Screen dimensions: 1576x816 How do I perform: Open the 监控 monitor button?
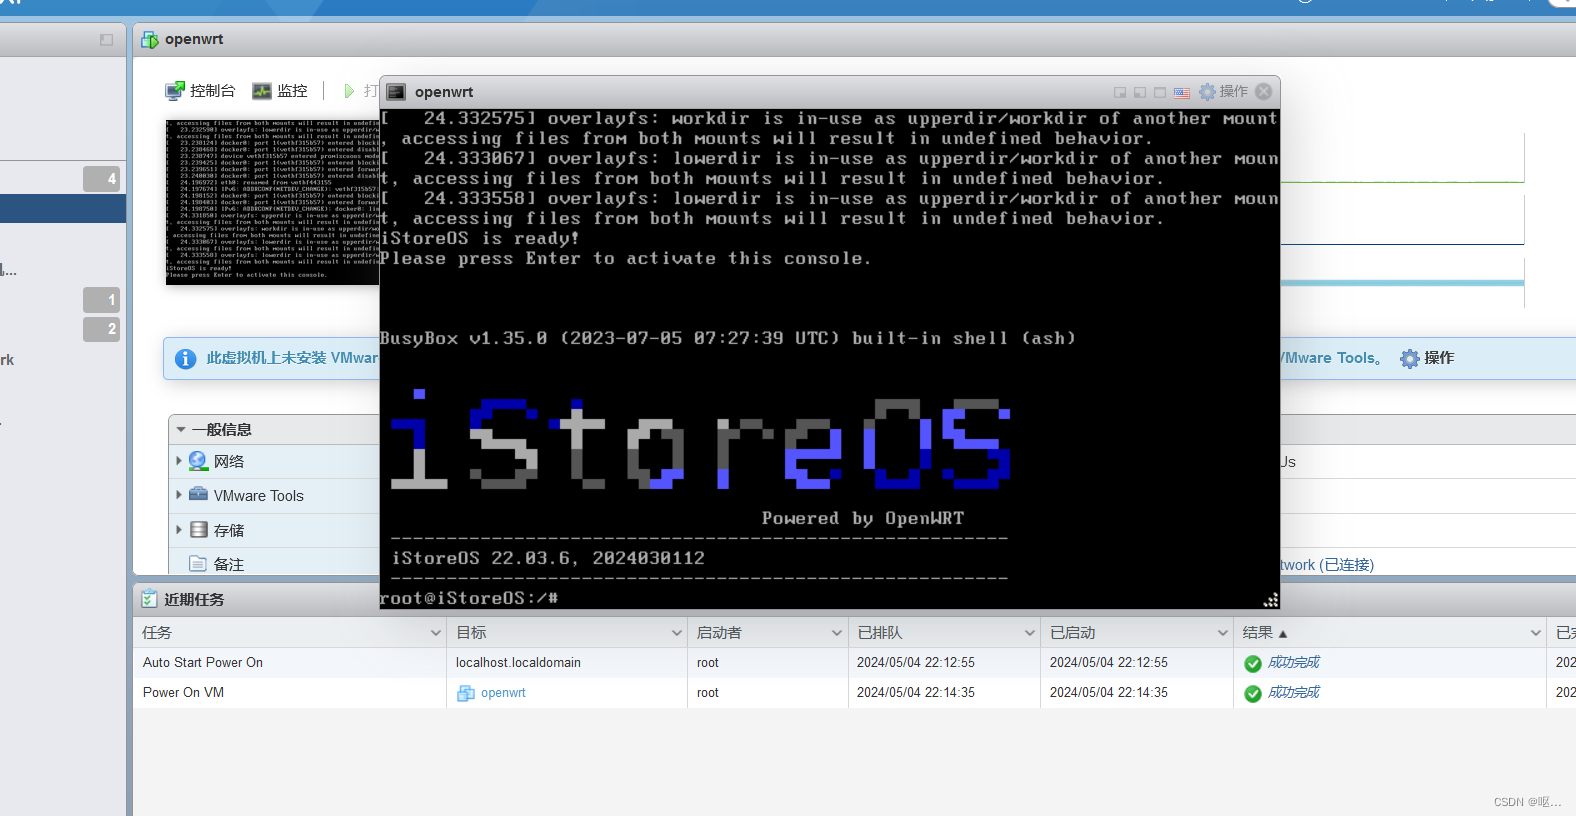[280, 91]
